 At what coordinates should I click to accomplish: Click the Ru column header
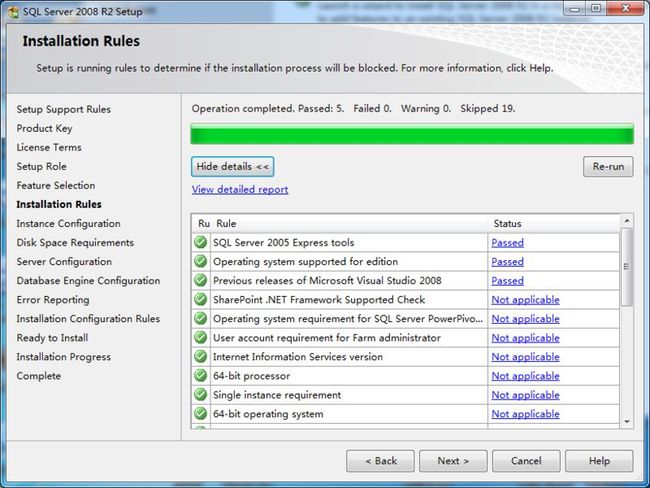pos(202,223)
